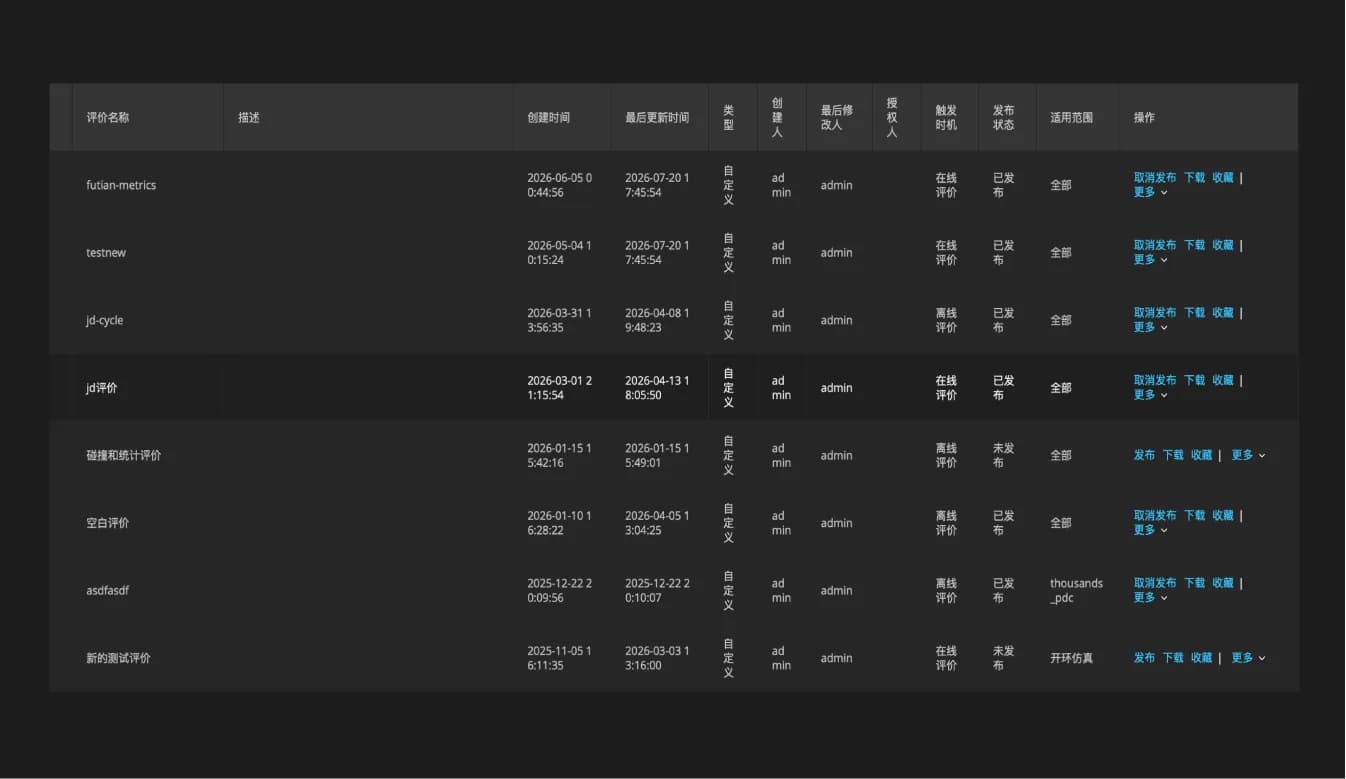Expand 更多 dropdown for futian-metrics row
Viewport: 1346px width, 779px height.
click(1150, 192)
